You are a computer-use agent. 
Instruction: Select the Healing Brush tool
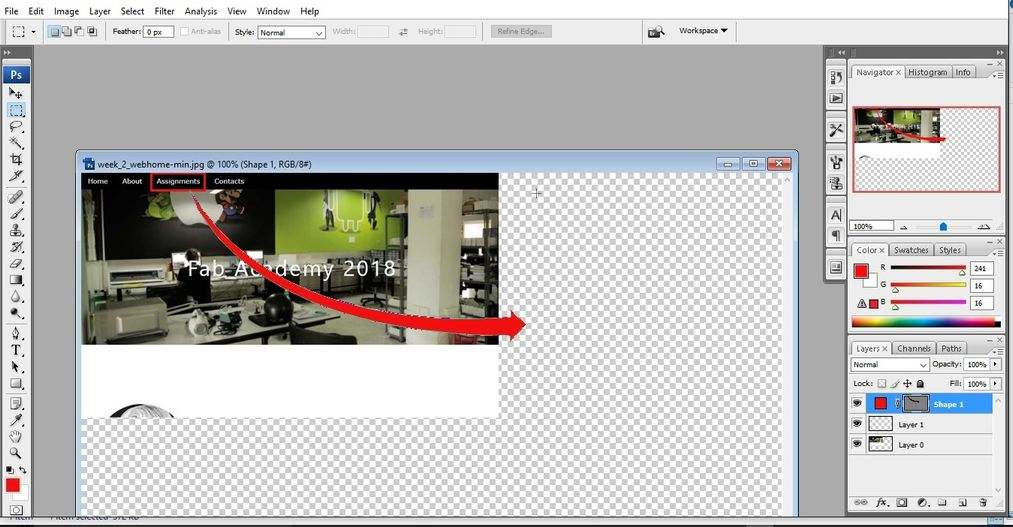(16, 197)
